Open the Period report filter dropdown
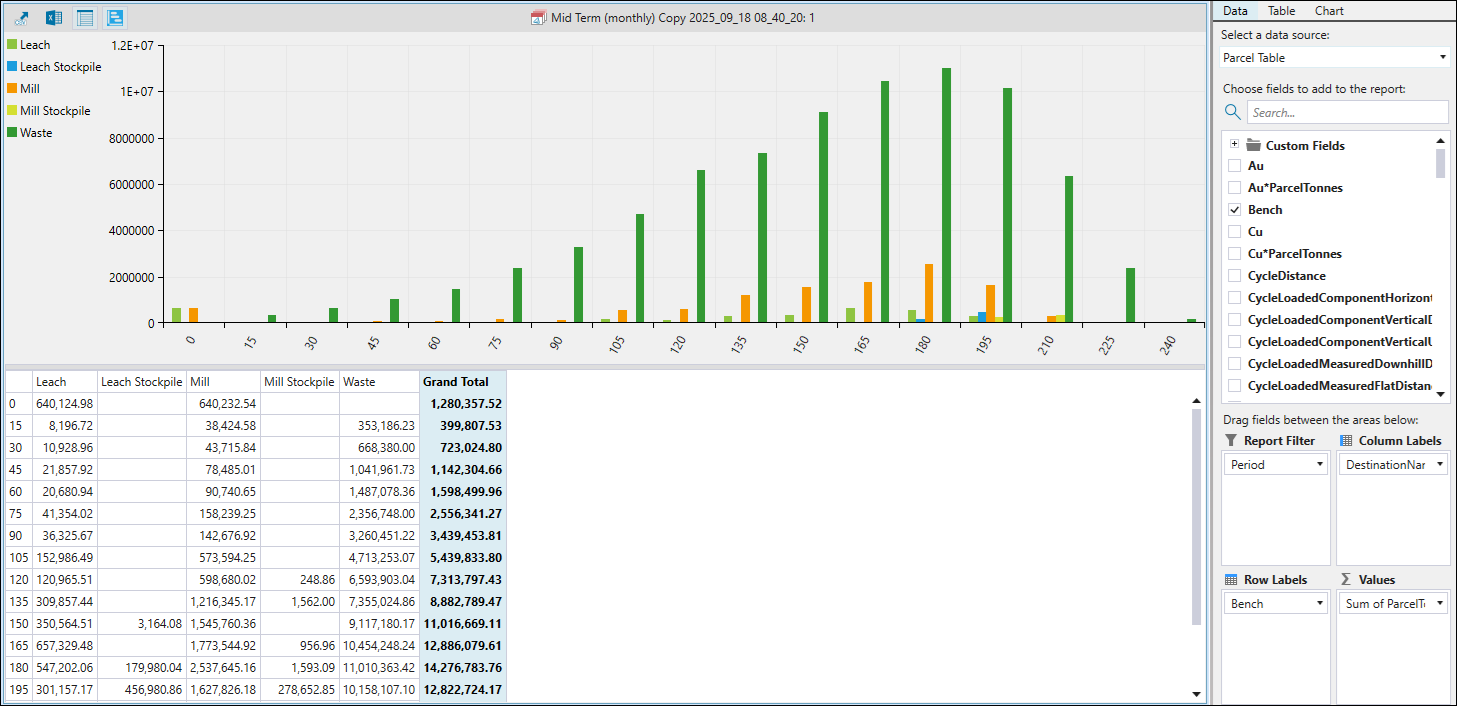The width and height of the screenshot is (1457, 706). pos(1276,465)
